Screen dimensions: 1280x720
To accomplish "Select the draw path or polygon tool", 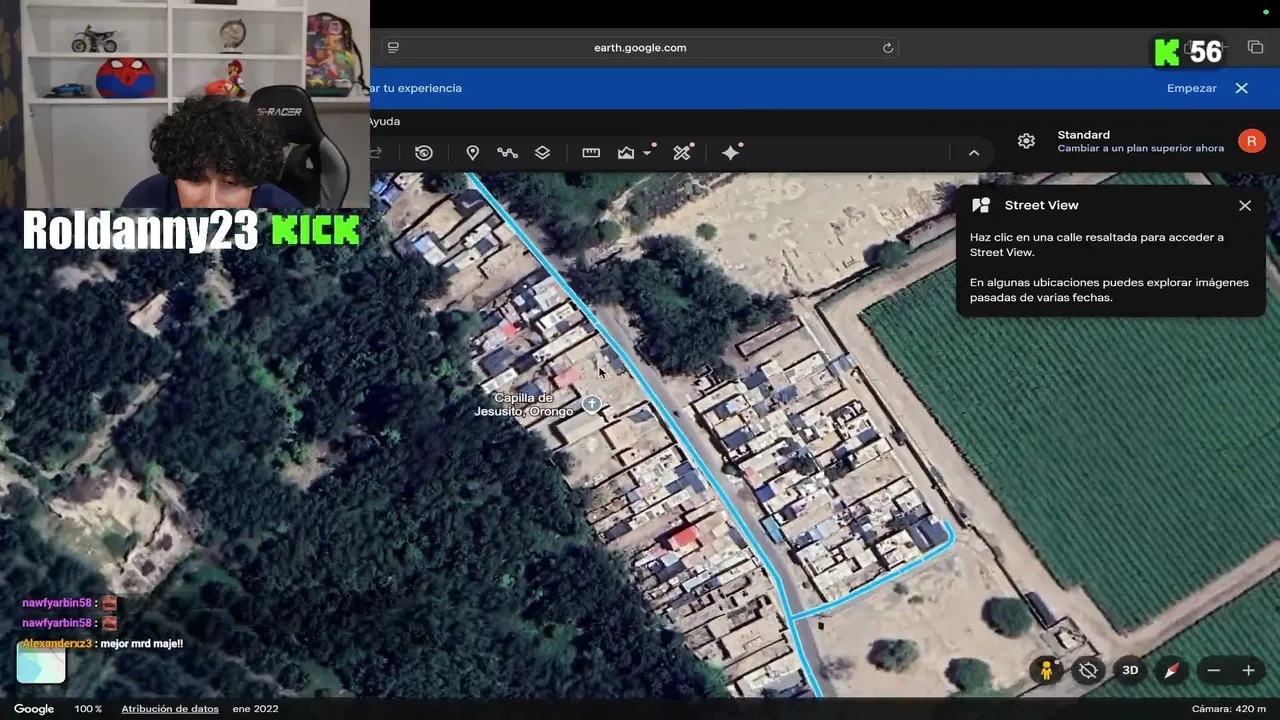I will tap(507, 153).
